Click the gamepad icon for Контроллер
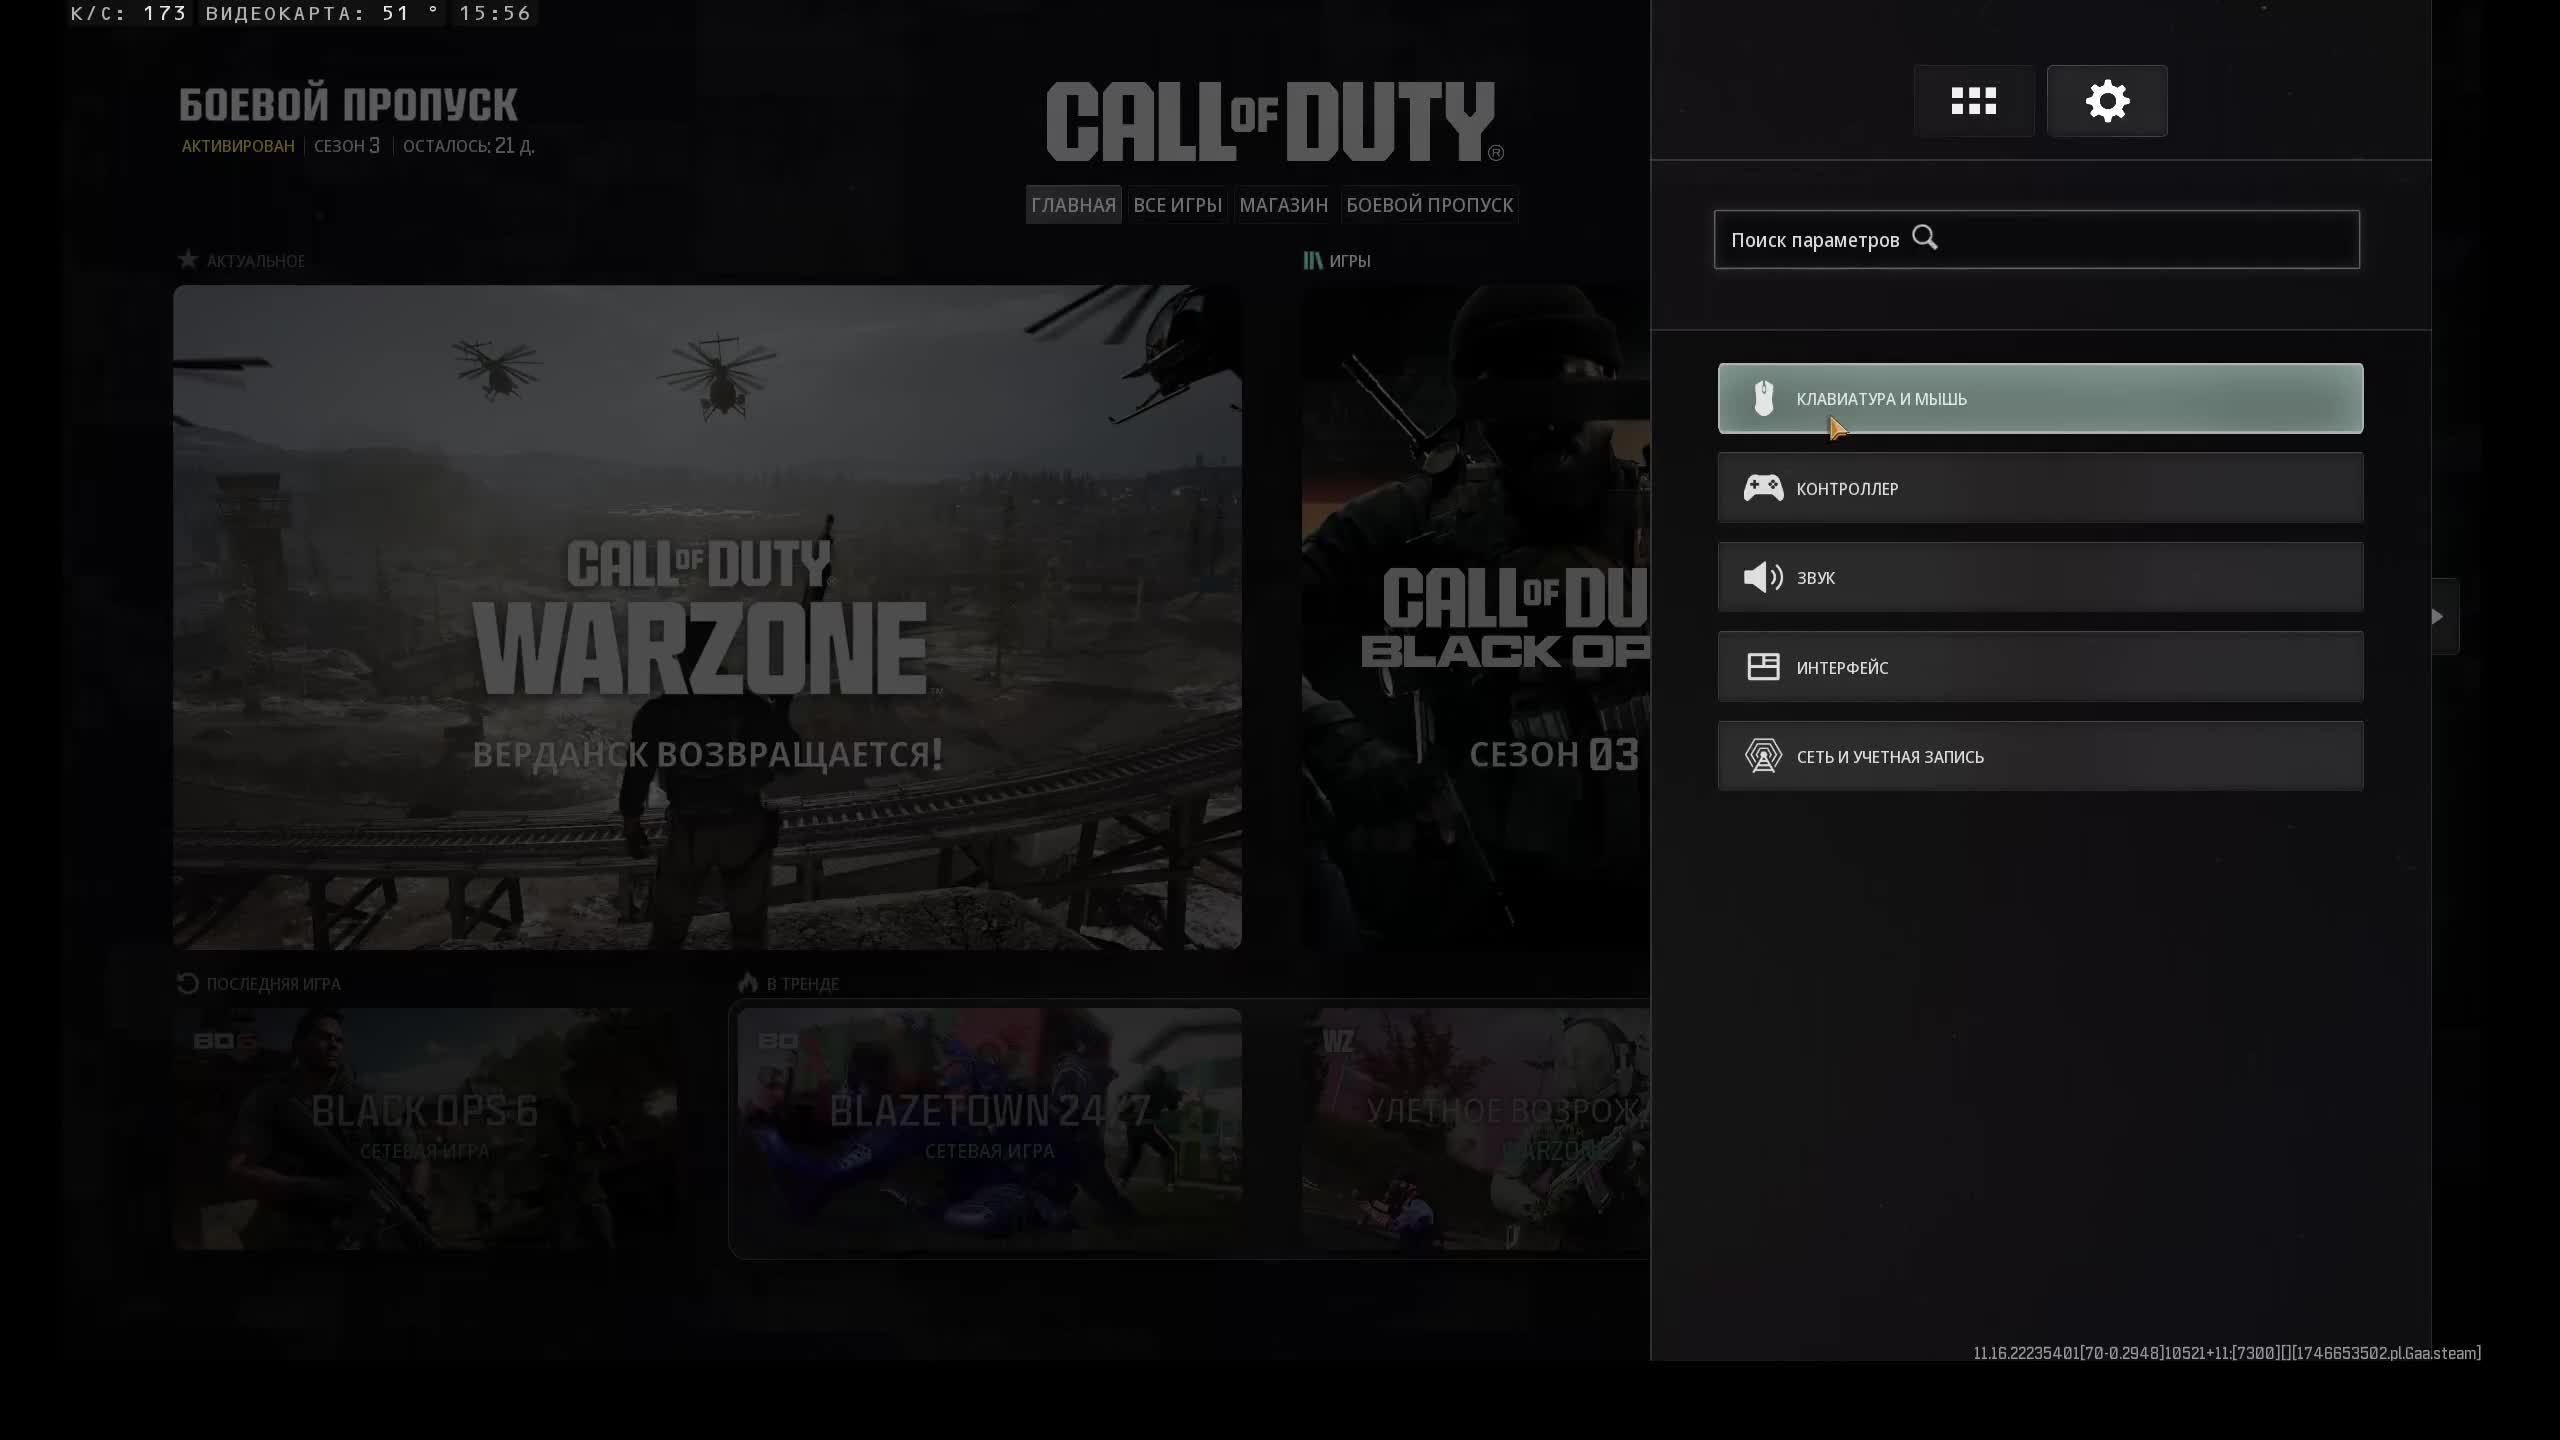This screenshot has width=2560, height=1440. pos(1763,488)
